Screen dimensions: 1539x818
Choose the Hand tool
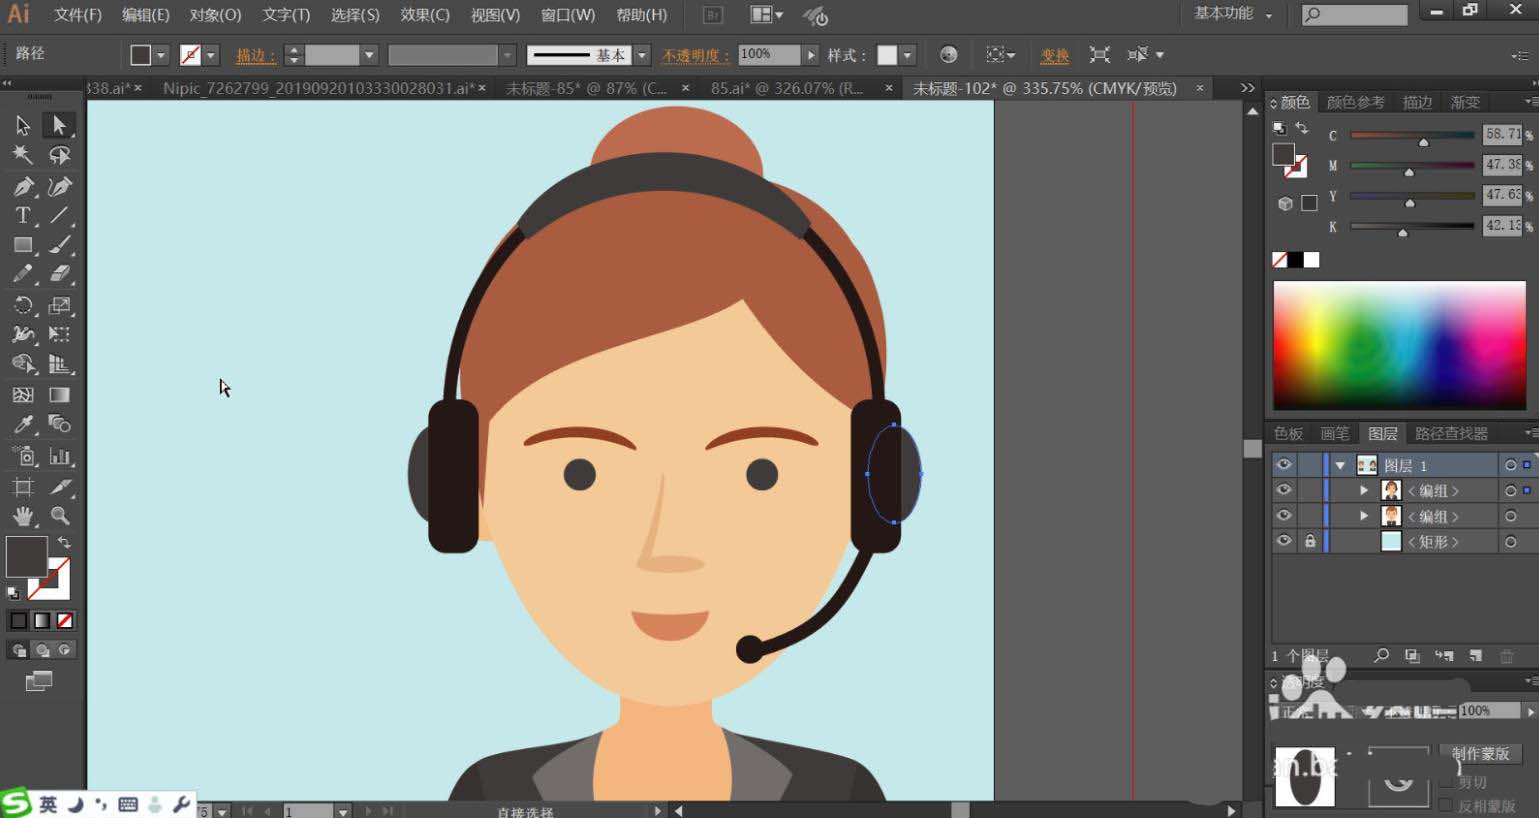pos(23,516)
